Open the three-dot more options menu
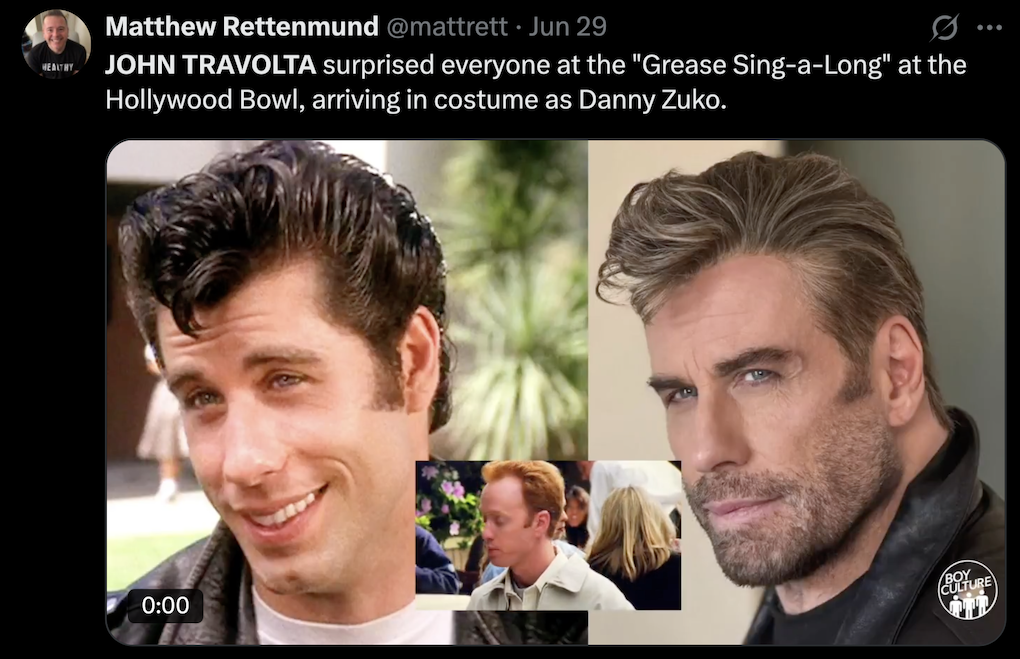1020x659 pixels. coord(989,27)
